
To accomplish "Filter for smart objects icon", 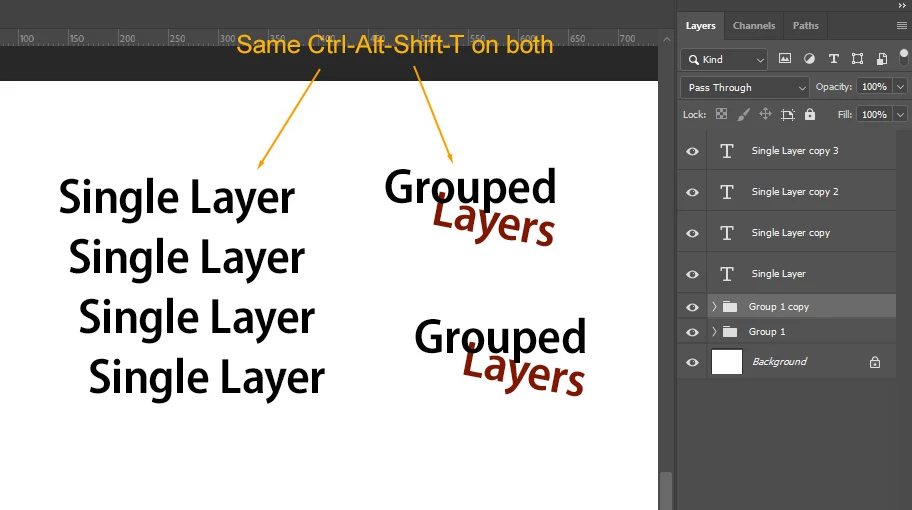I will 882,58.
